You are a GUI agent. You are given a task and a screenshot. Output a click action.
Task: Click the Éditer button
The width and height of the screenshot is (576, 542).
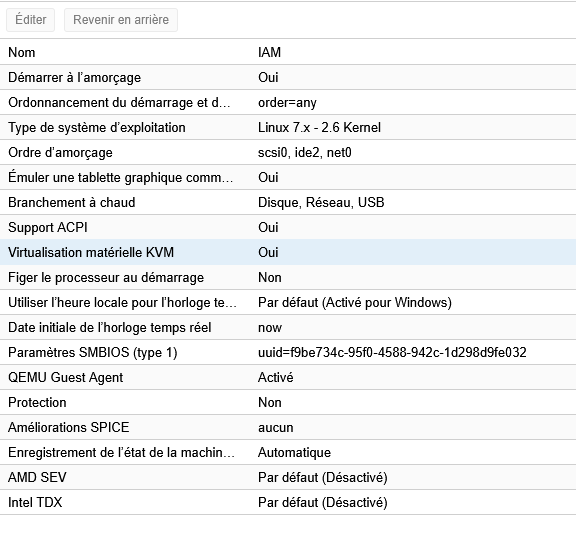[x=30, y=19]
